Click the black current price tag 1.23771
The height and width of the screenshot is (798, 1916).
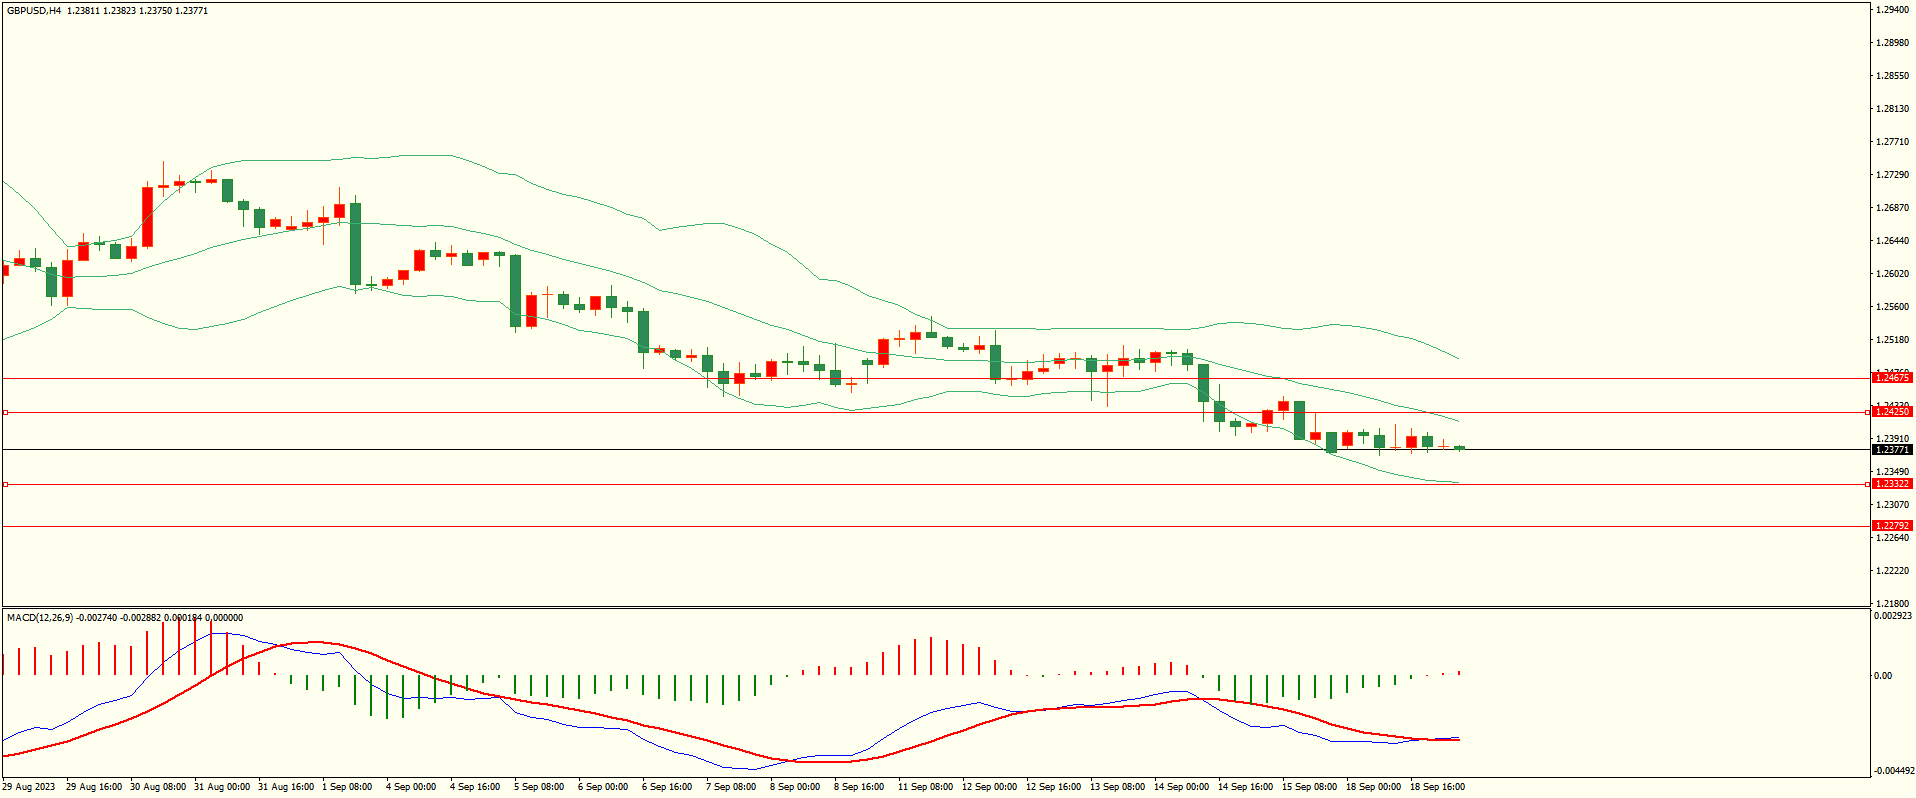pyautogui.click(x=1891, y=450)
